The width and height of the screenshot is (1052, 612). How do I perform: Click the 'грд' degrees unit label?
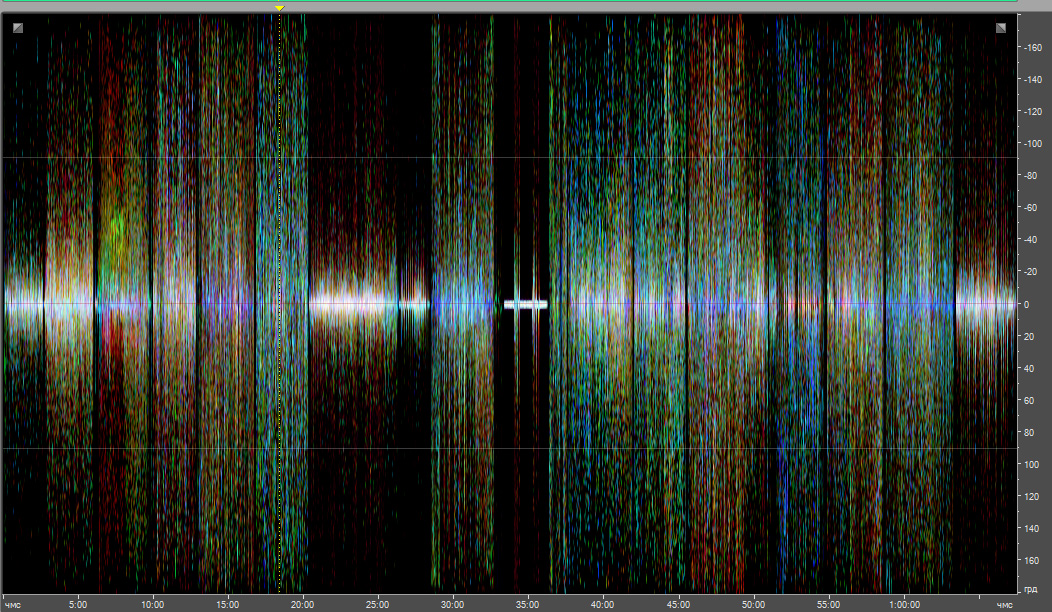point(1031,590)
